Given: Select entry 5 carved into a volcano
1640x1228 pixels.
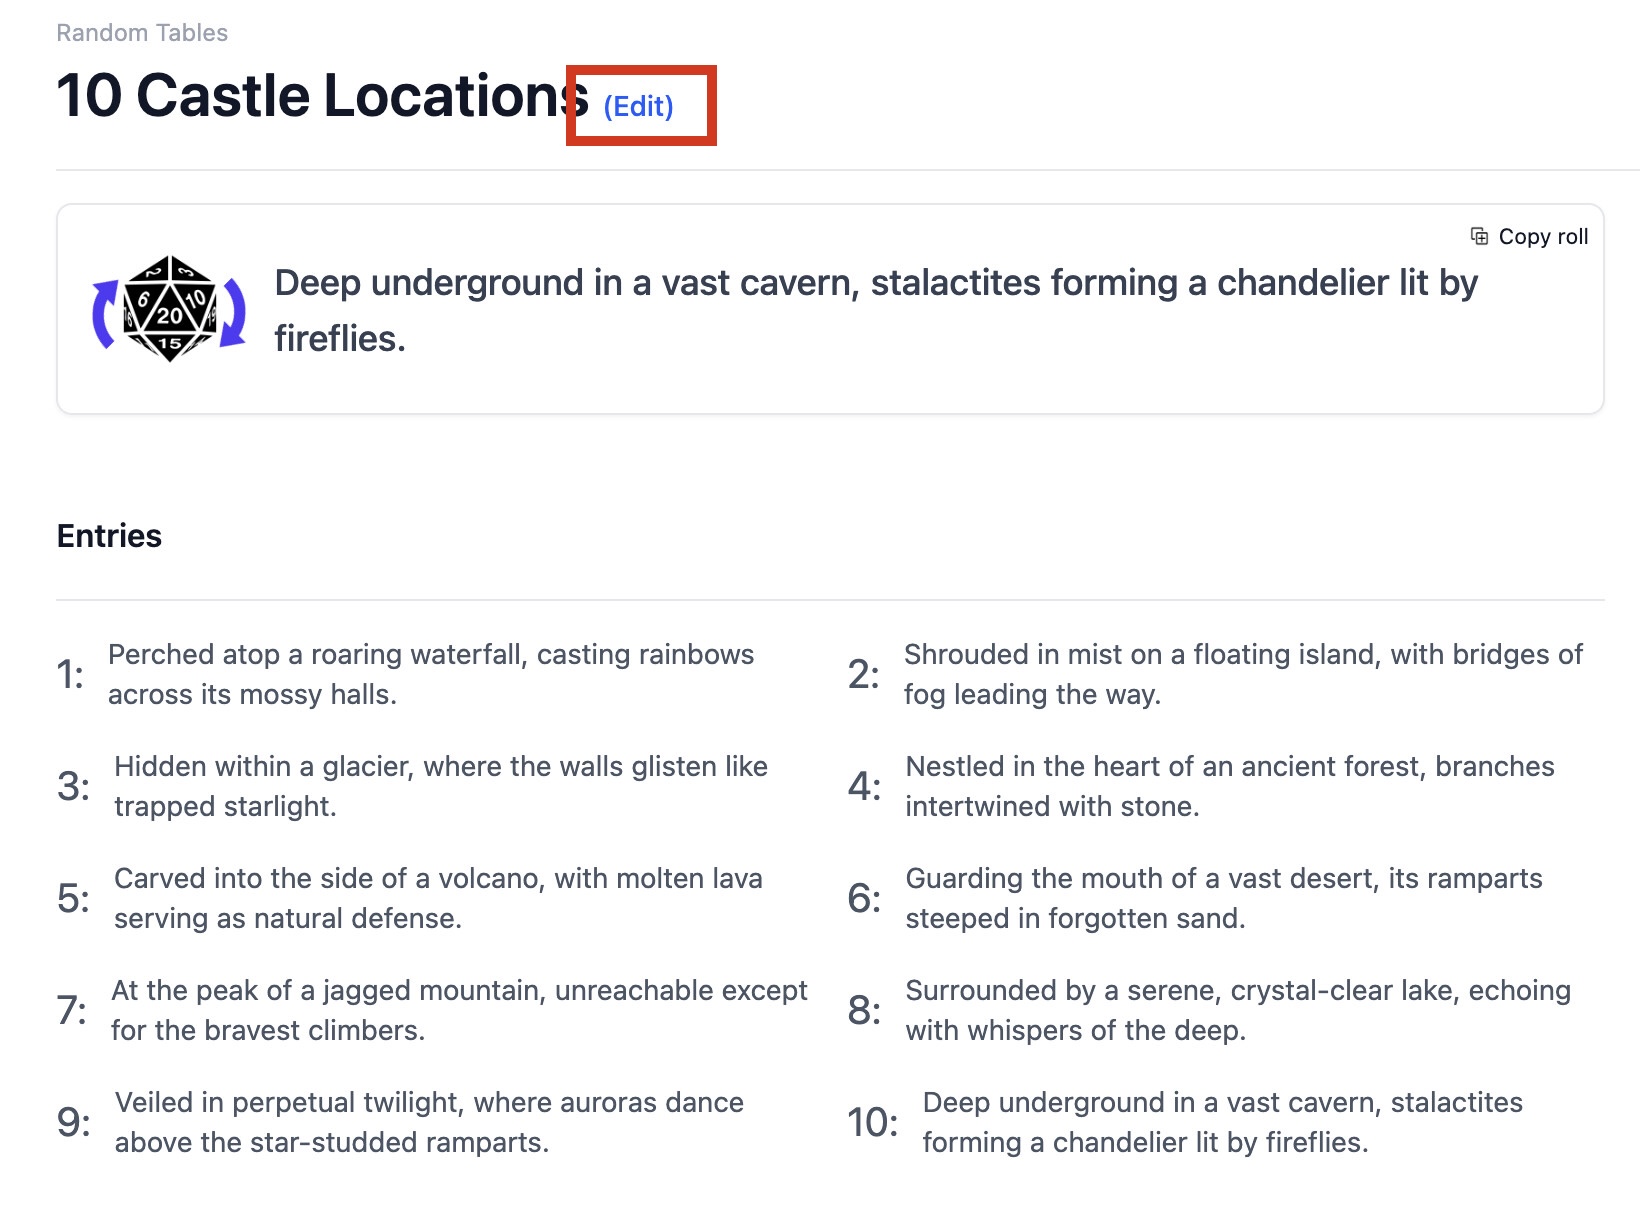Looking at the screenshot, I should (x=437, y=898).
